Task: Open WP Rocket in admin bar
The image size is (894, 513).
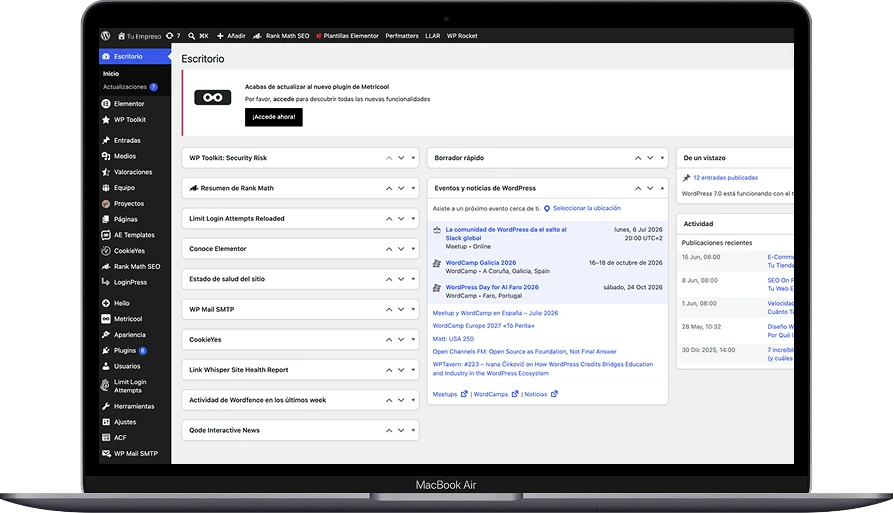Action: (462, 36)
